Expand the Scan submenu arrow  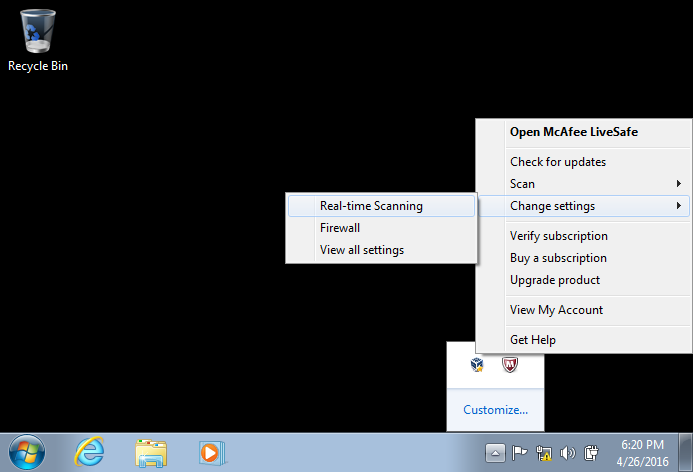click(x=678, y=184)
